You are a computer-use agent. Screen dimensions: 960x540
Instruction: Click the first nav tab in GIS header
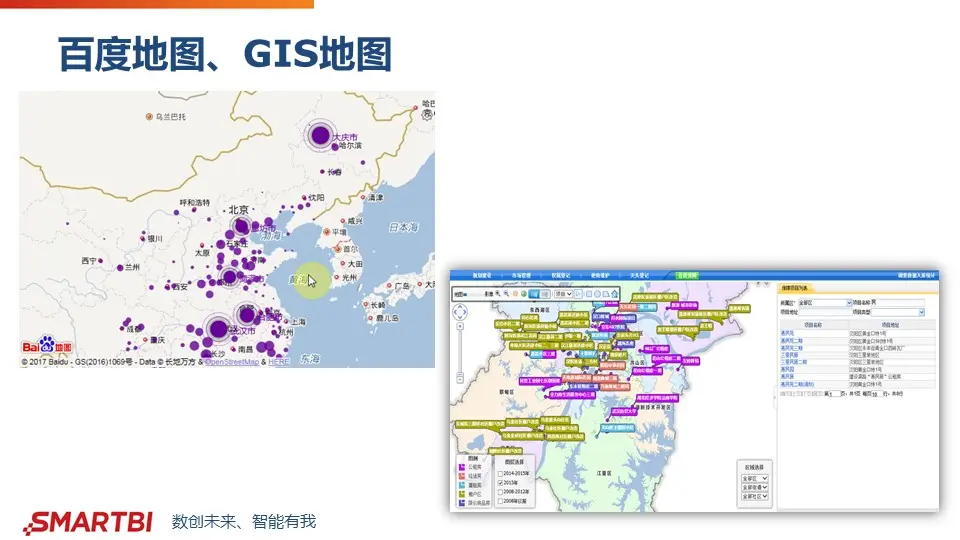point(482,276)
